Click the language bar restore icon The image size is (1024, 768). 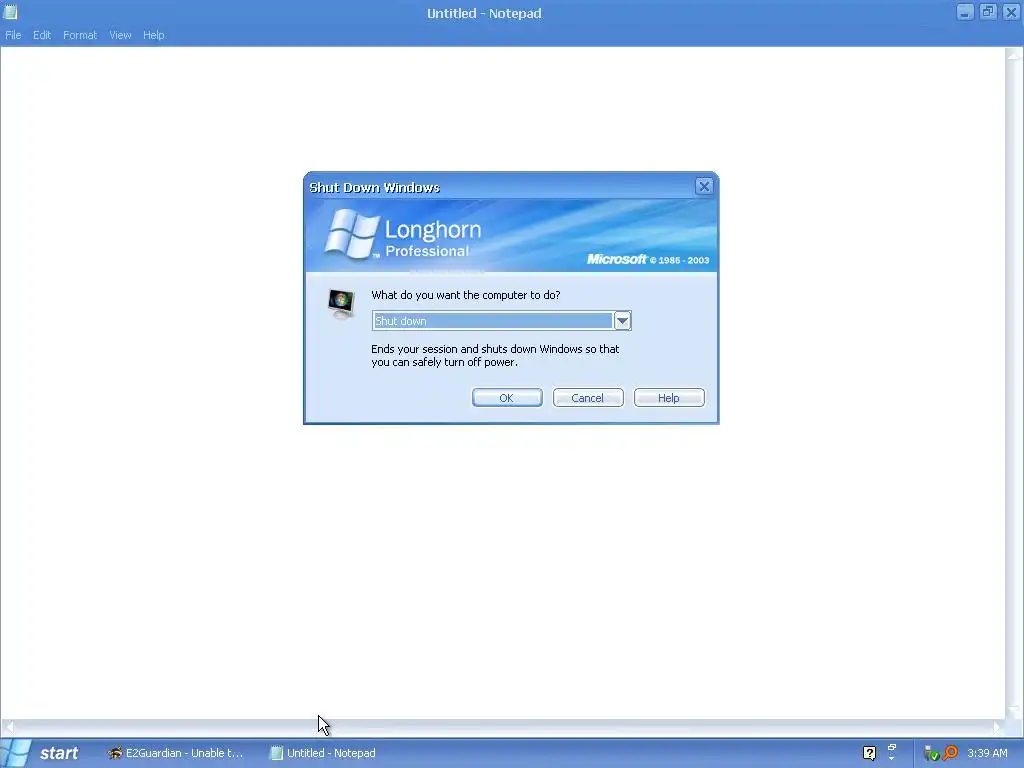892,748
